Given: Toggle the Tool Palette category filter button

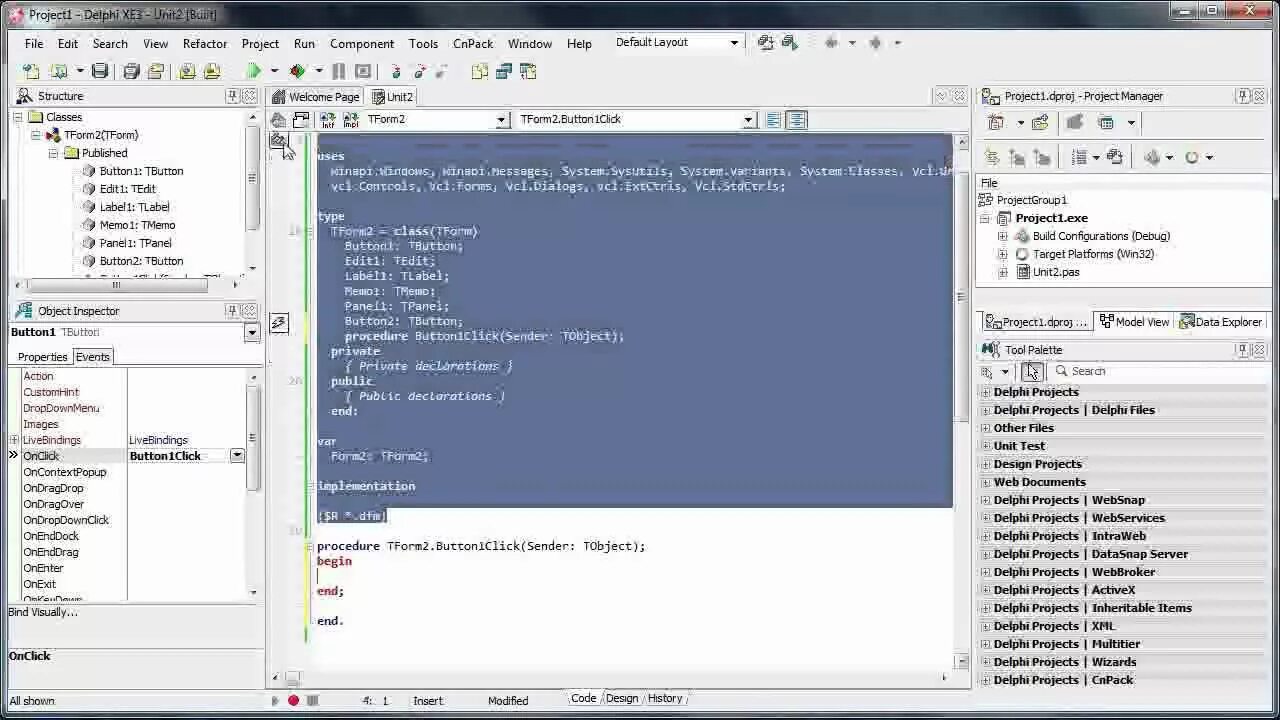Looking at the screenshot, I should pyautogui.click(x=1033, y=371).
